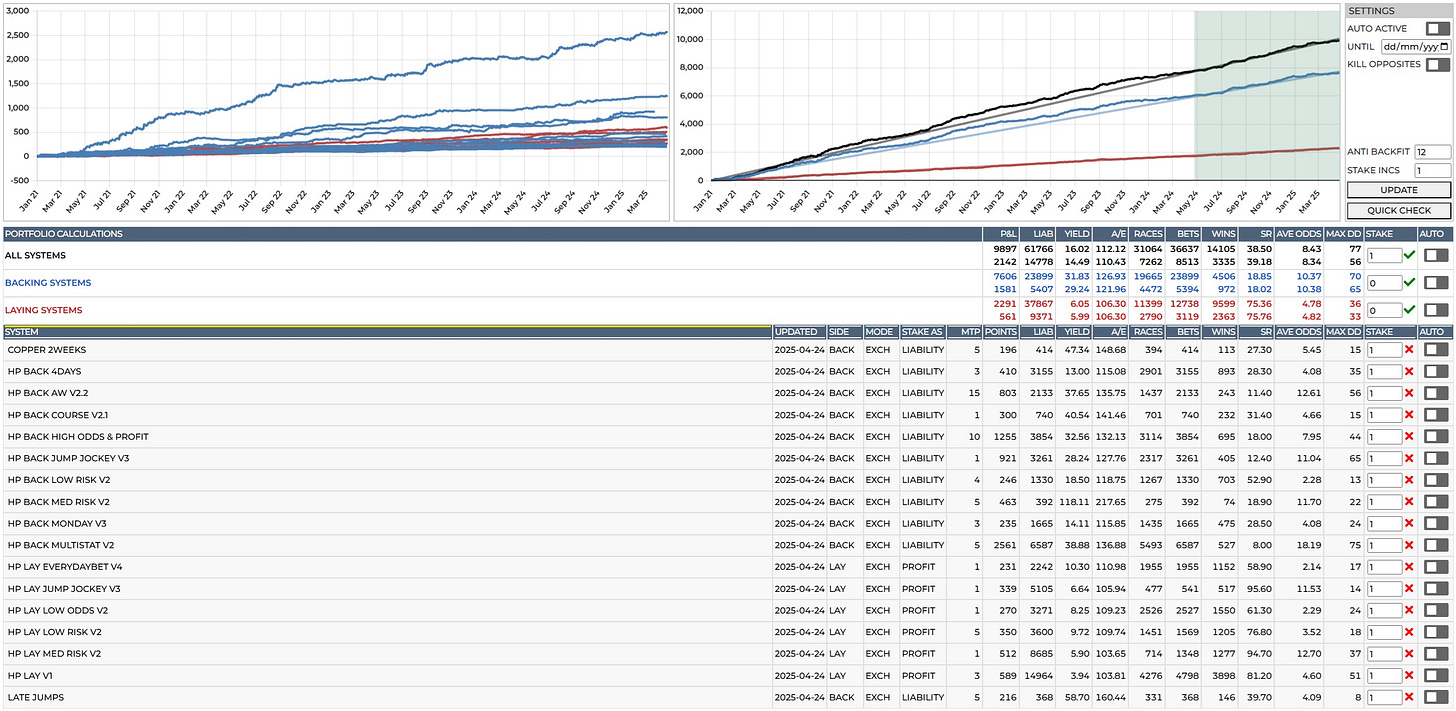Click the red X for HP BACK COURSE V2.1
The image size is (1456, 711).
(x=1409, y=415)
